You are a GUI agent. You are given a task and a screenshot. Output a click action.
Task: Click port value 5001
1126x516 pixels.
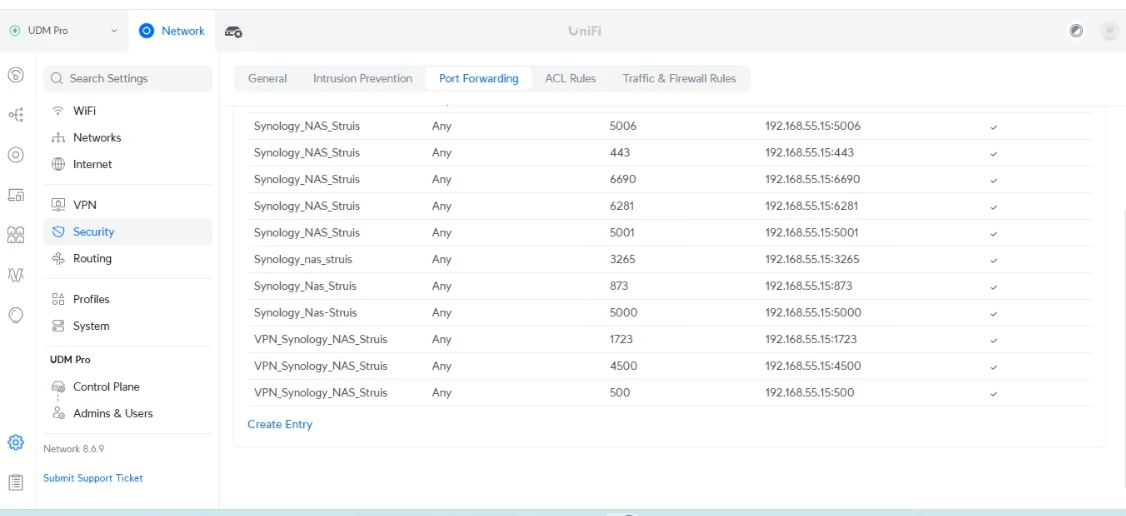(622, 233)
